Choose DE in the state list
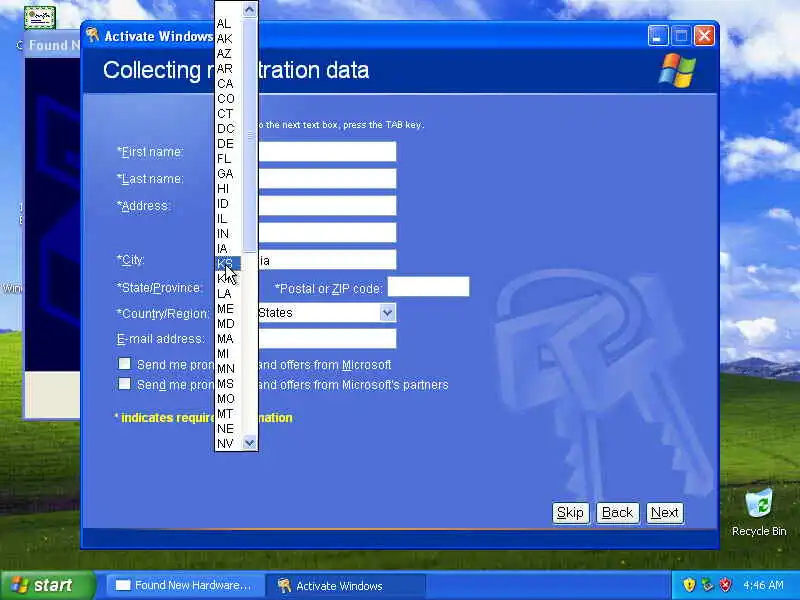 228,143
